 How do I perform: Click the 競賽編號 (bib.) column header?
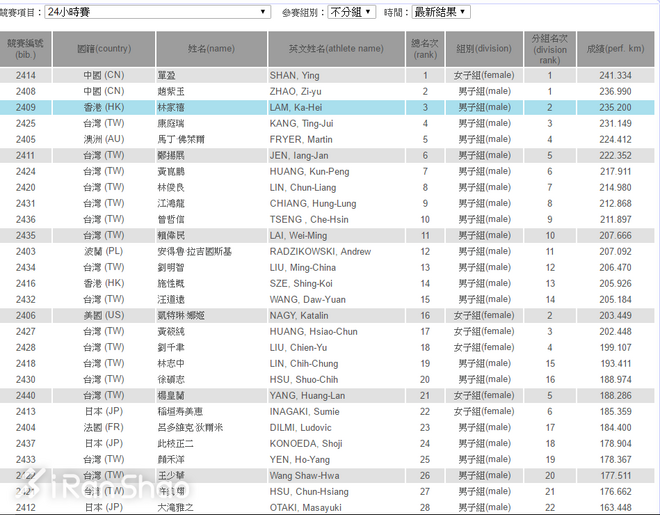pos(26,48)
